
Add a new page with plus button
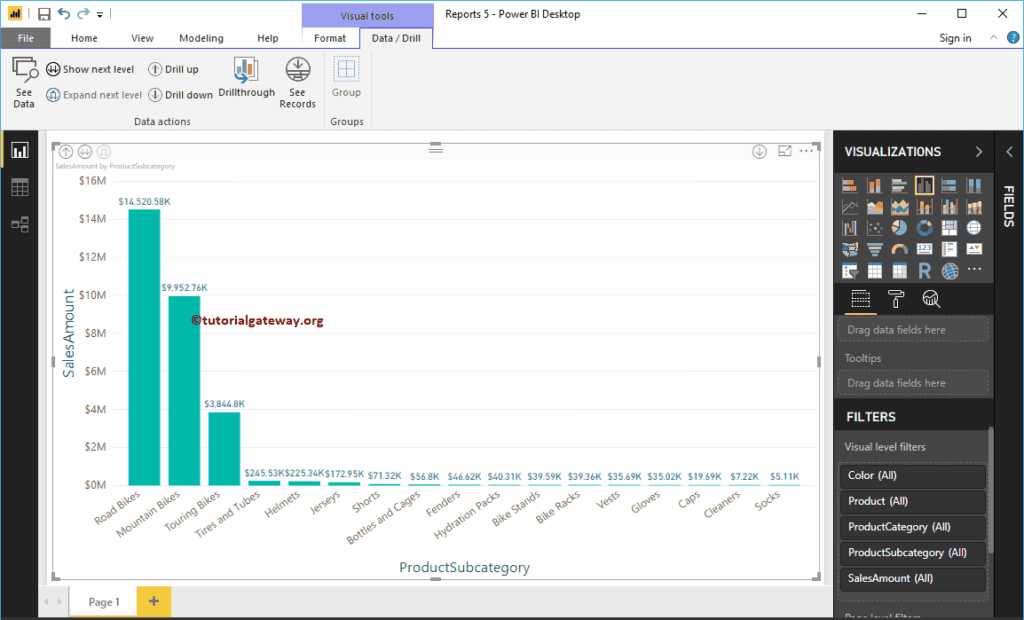tap(154, 601)
